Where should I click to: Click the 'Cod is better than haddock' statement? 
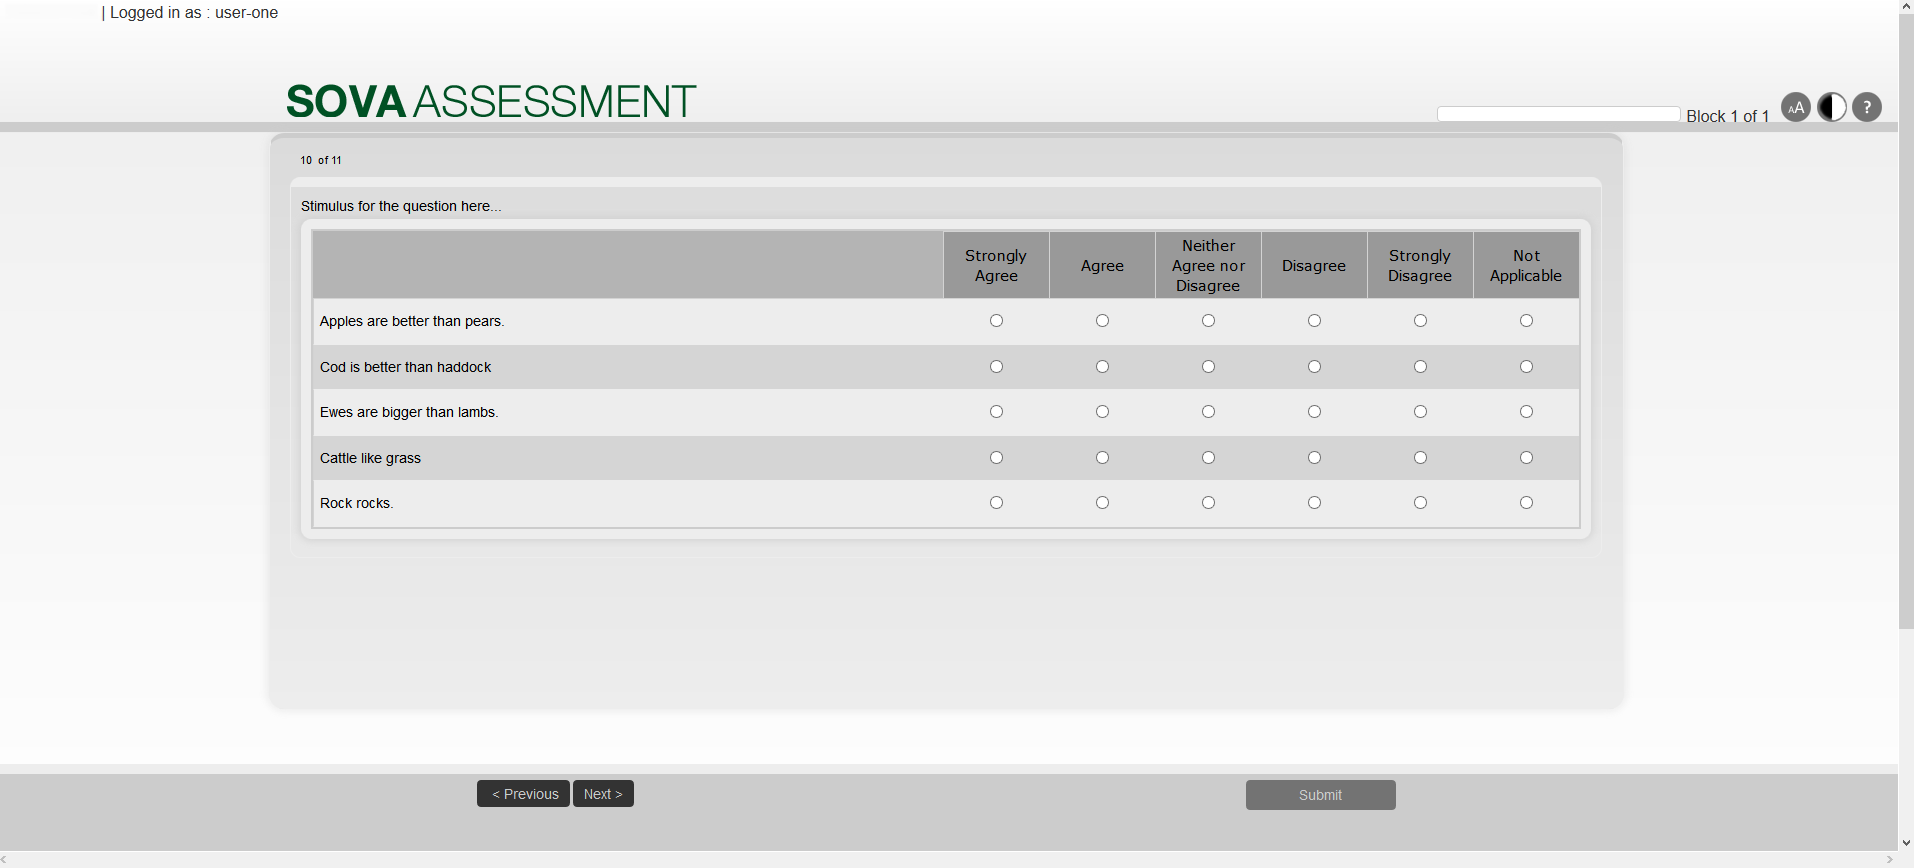405,367
